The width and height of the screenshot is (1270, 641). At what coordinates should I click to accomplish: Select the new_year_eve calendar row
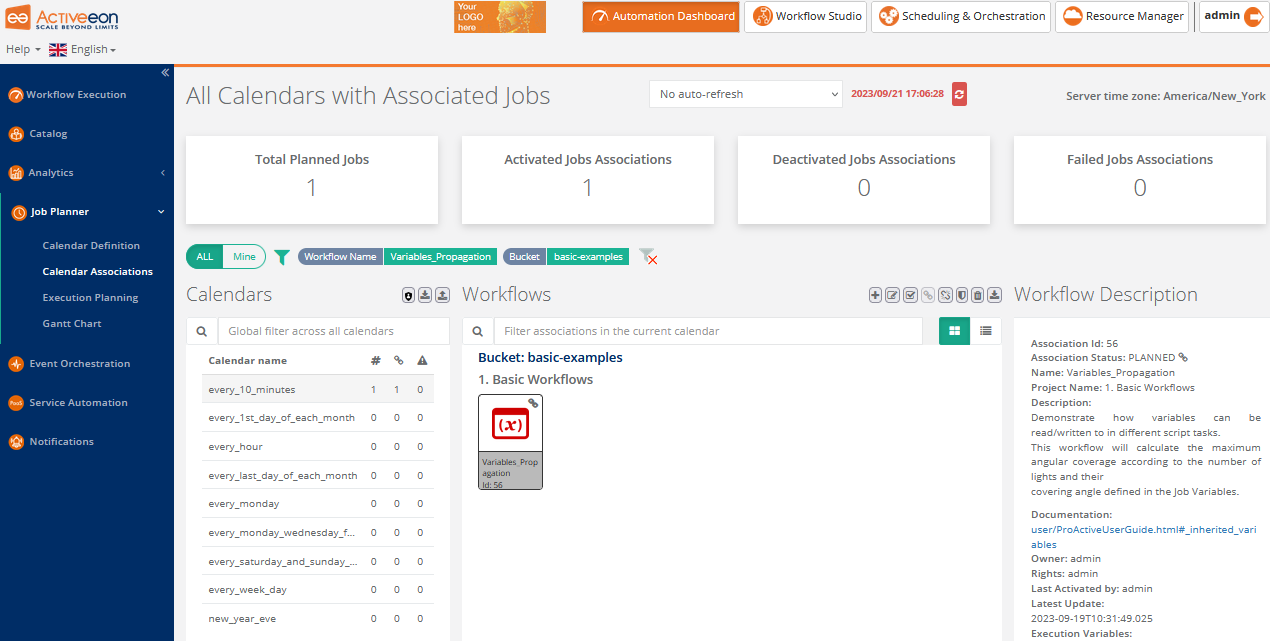[318, 619]
